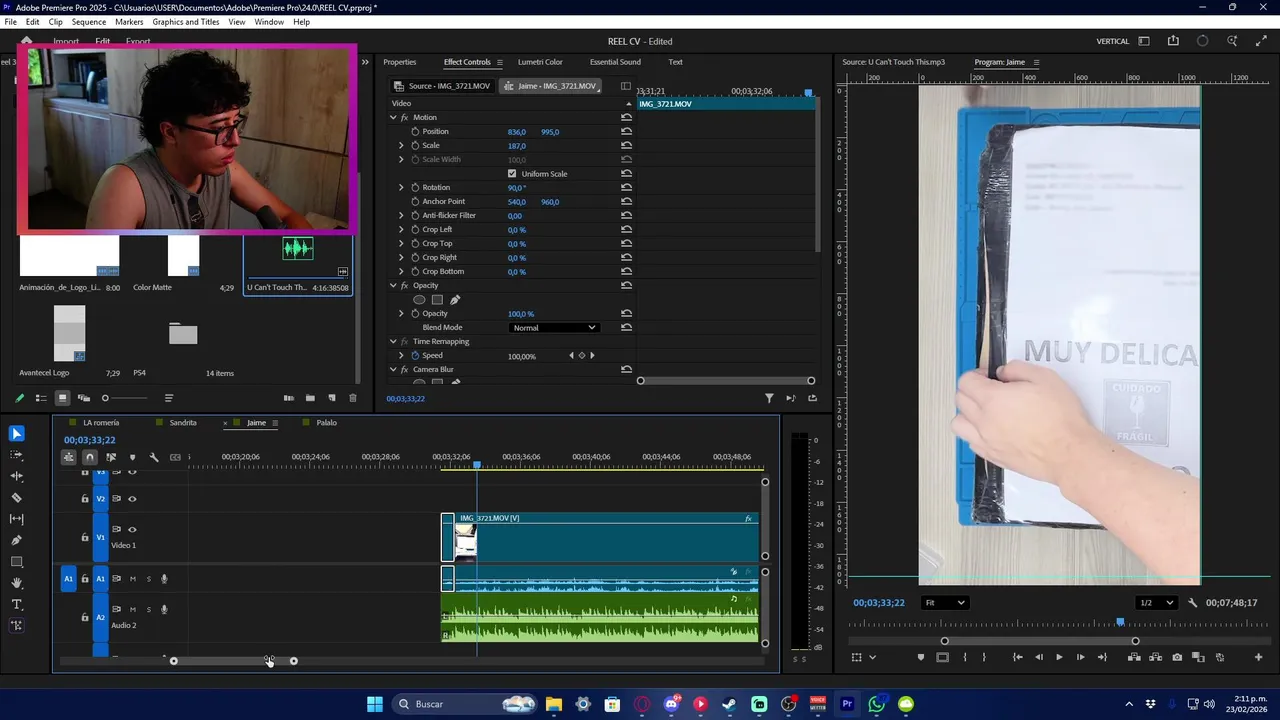Open the Sequence menu

89,22
